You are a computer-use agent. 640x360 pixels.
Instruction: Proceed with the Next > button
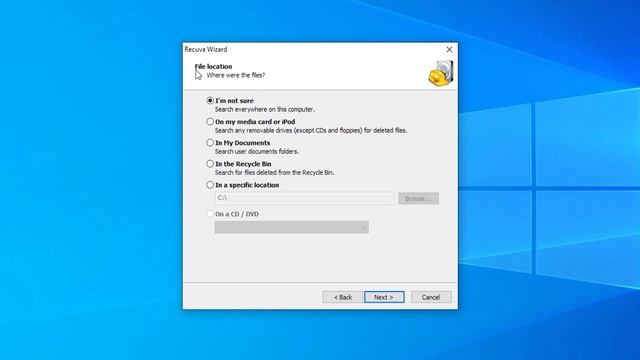tap(384, 297)
